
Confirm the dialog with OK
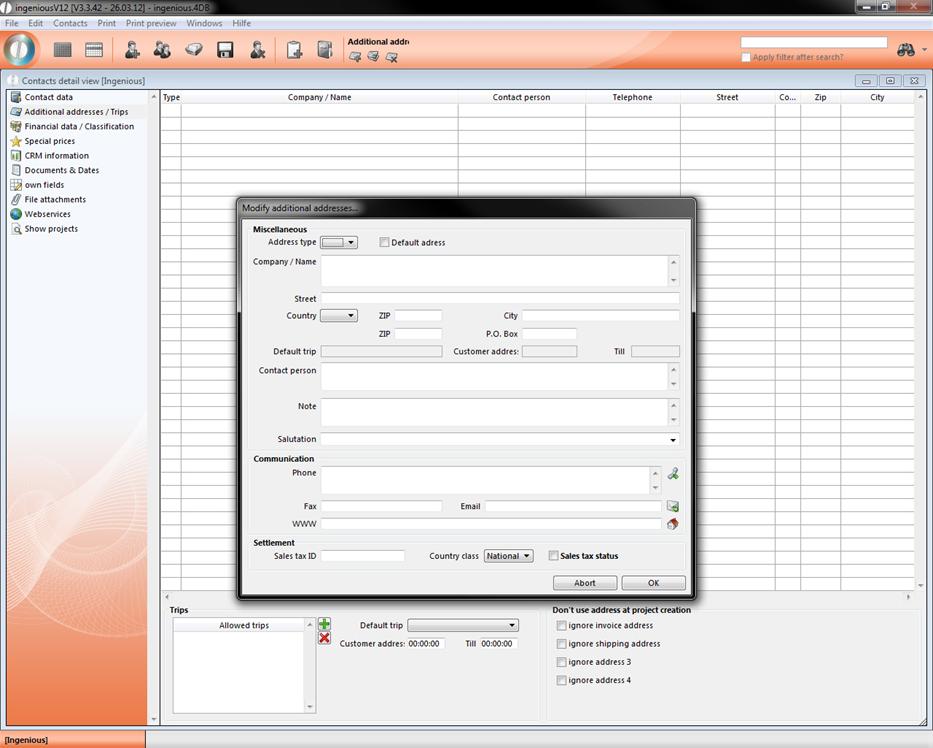pyautogui.click(x=653, y=583)
